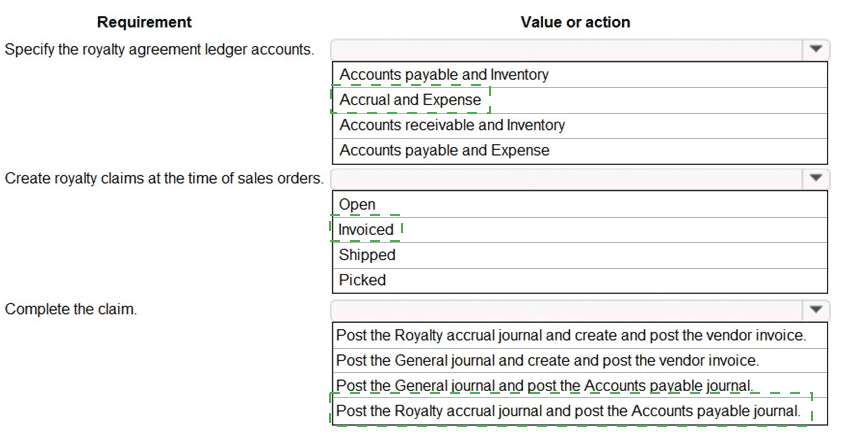Open the Complete the claim dropdown arrow

815,310
